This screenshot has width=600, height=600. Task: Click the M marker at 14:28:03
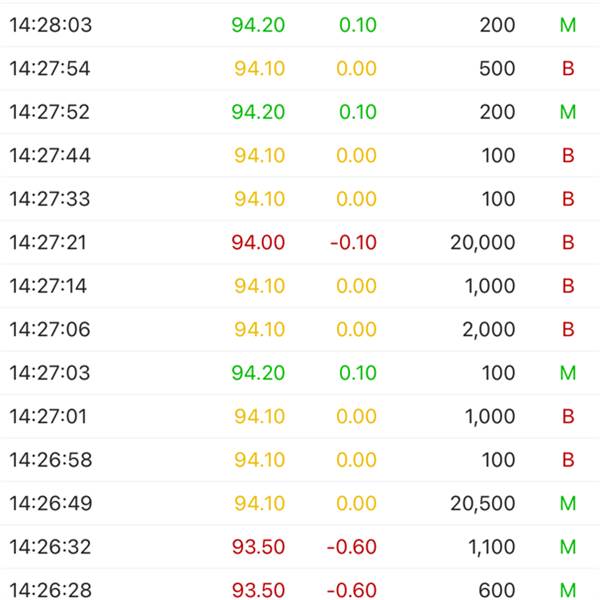(x=568, y=25)
